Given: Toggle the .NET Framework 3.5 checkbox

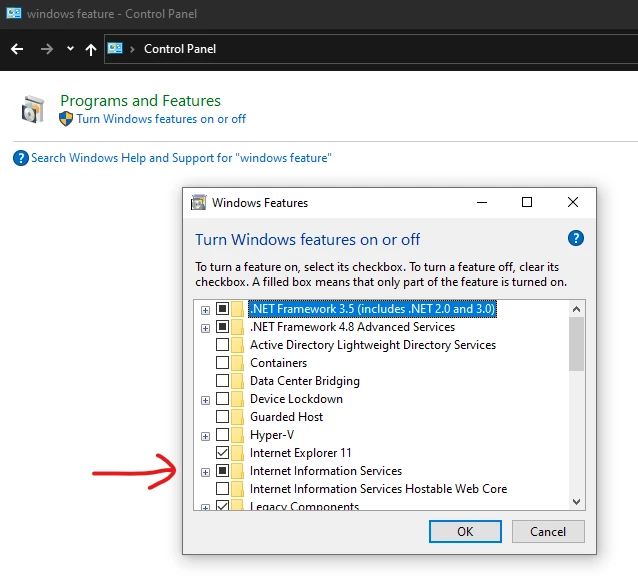Looking at the screenshot, I should [x=222, y=308].
